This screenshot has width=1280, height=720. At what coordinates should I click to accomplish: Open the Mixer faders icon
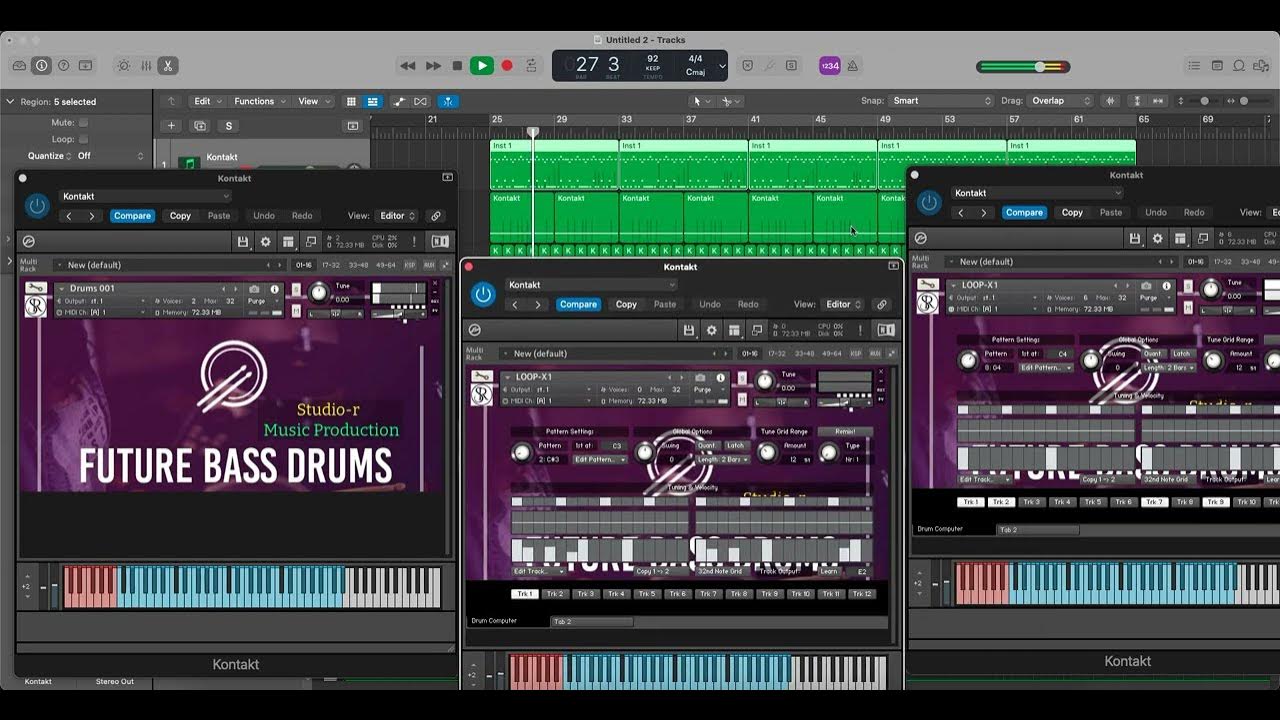[146, 66]
